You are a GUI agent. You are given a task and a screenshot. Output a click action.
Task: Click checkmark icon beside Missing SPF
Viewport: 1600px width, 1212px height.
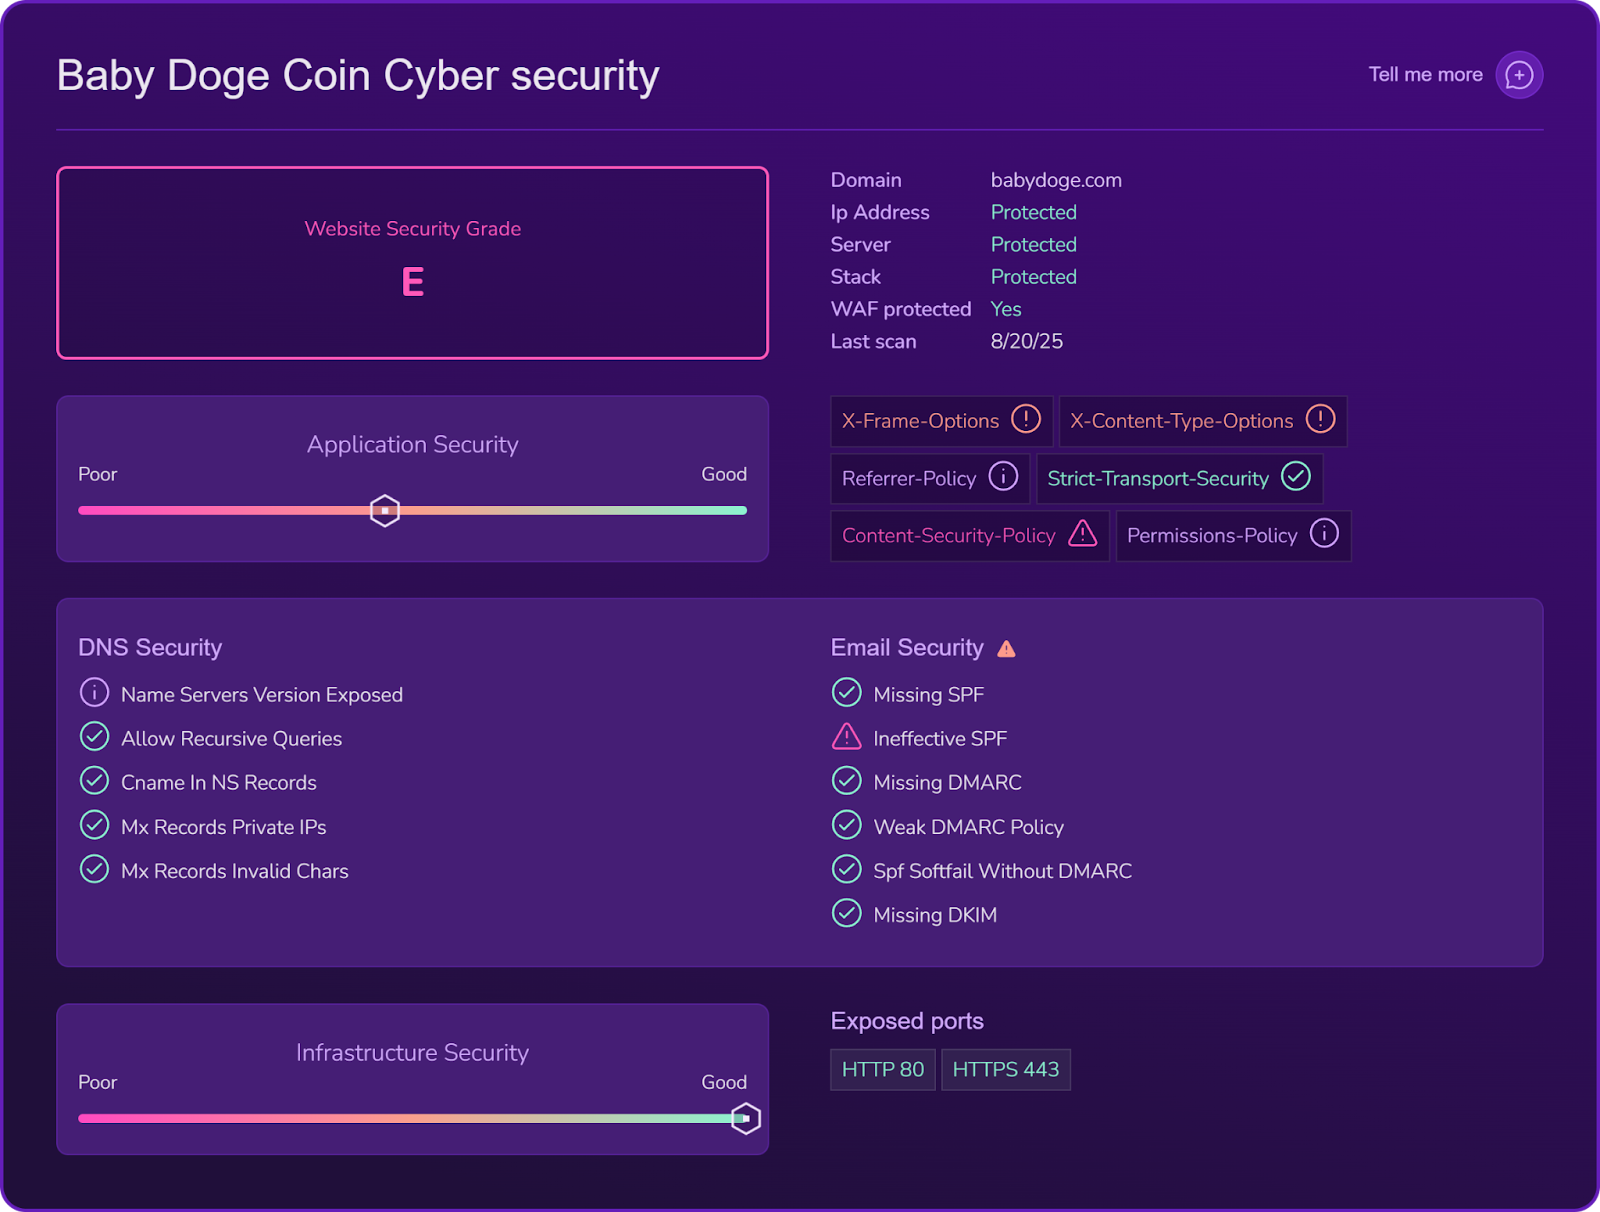click(846, 692)
